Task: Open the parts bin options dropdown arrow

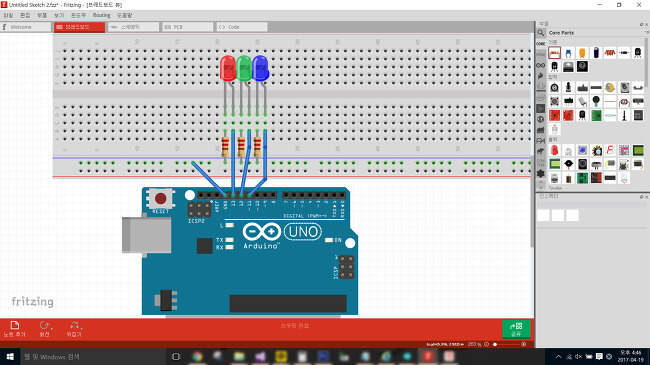Action: coord(646,32)
